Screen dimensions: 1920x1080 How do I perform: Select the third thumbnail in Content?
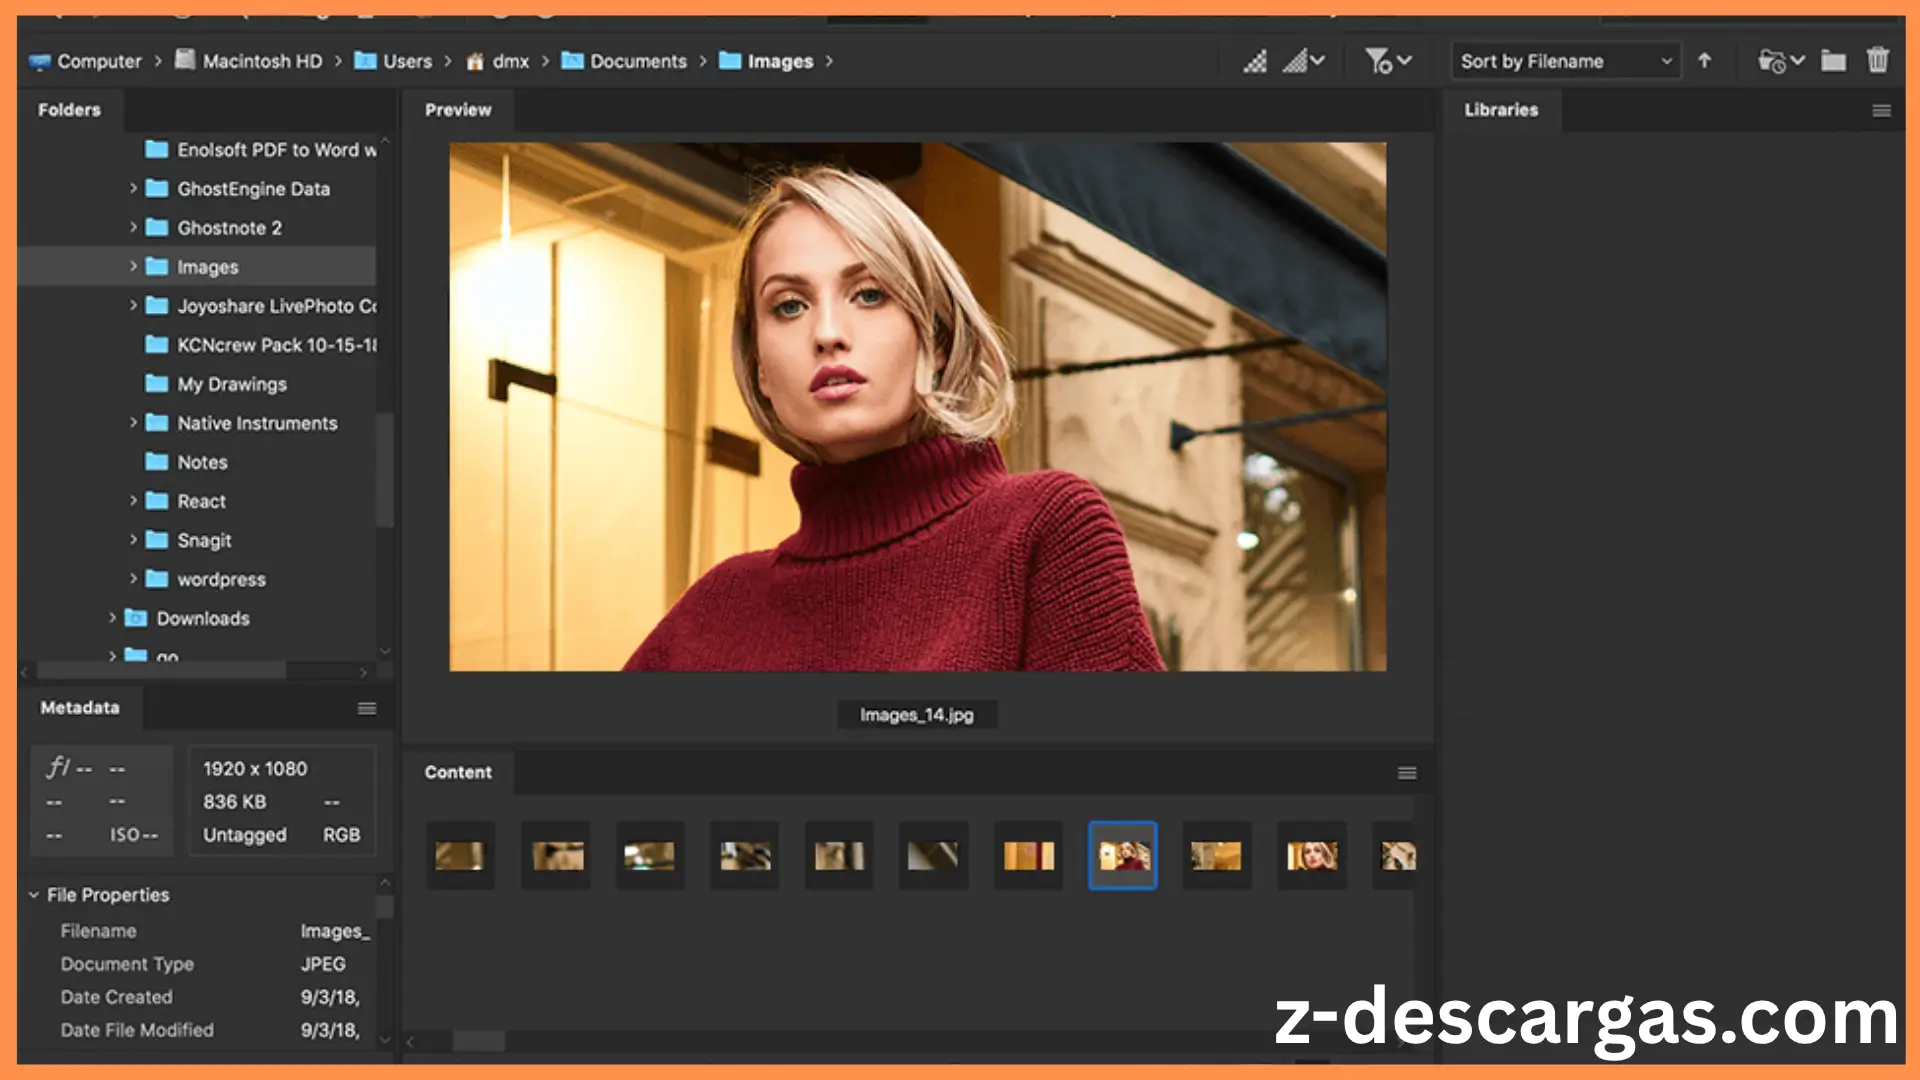(x=650, y=856)
